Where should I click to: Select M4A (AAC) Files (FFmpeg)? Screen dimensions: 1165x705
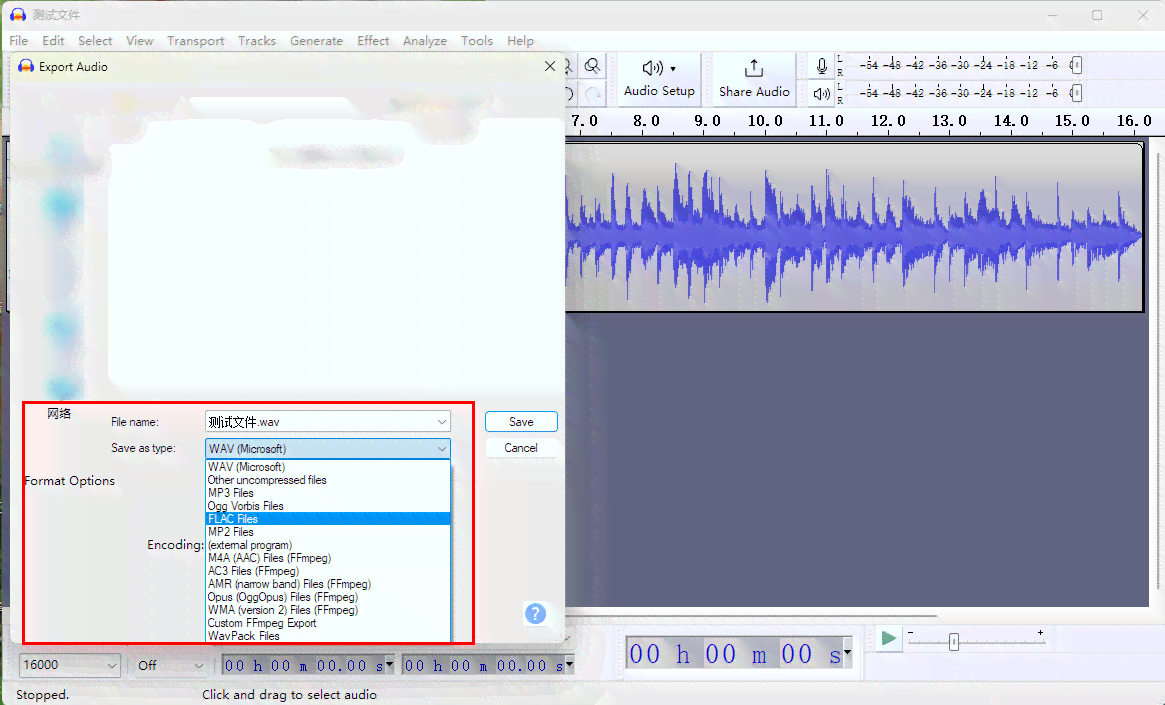point(328,558)
